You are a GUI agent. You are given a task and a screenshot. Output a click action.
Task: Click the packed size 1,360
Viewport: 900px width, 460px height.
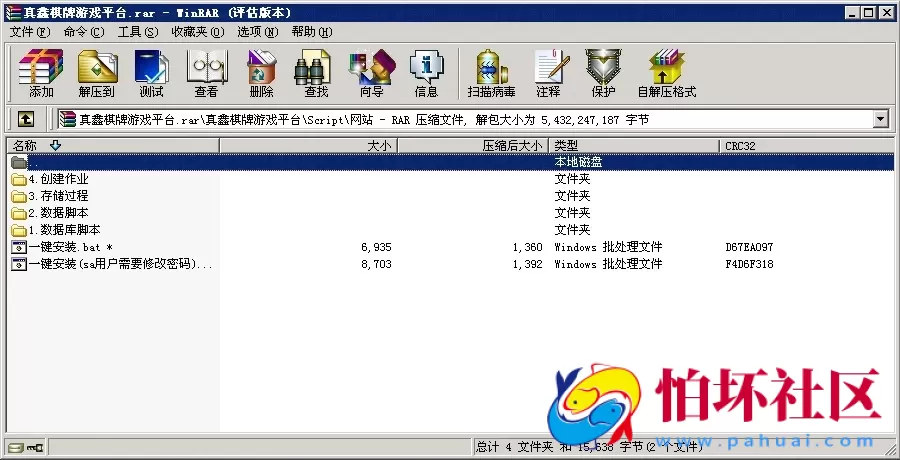point(527,248)
